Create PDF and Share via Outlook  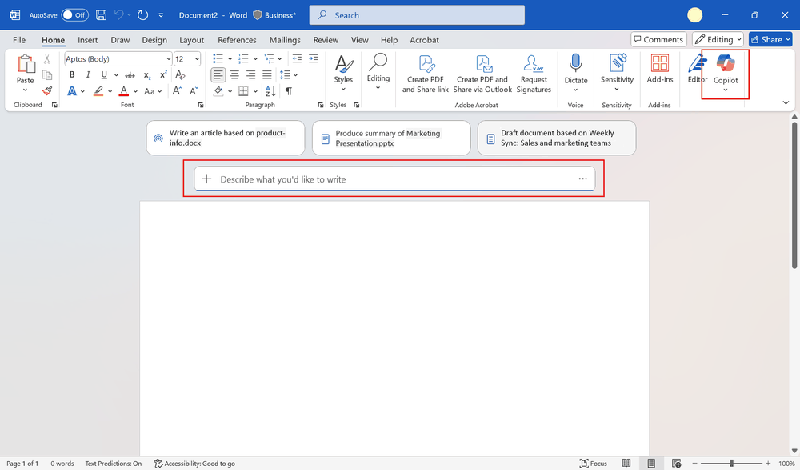(x=482, y=73)
